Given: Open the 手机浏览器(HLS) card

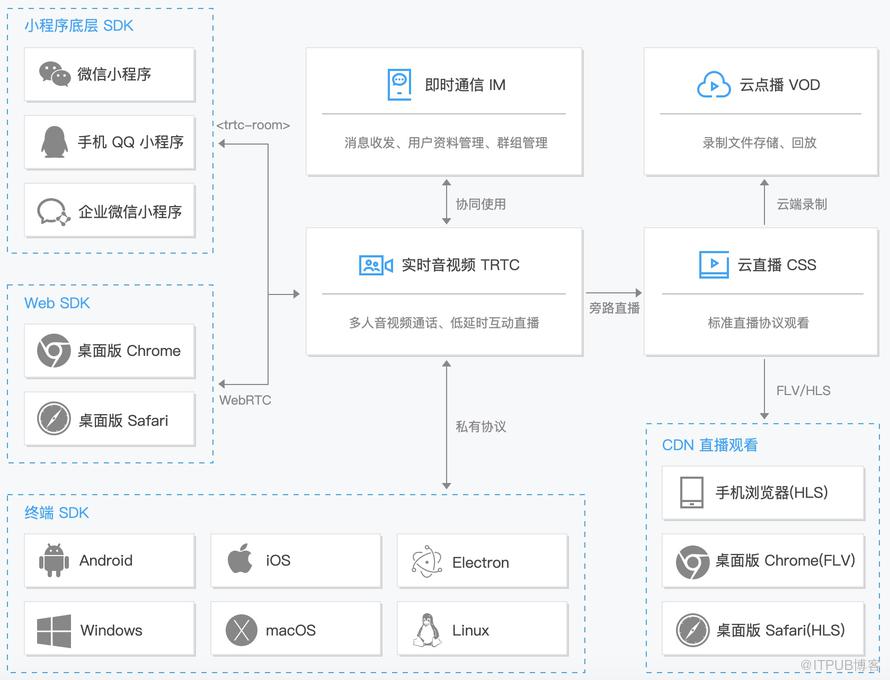Looking at the screenshot, I should (763, 493).
